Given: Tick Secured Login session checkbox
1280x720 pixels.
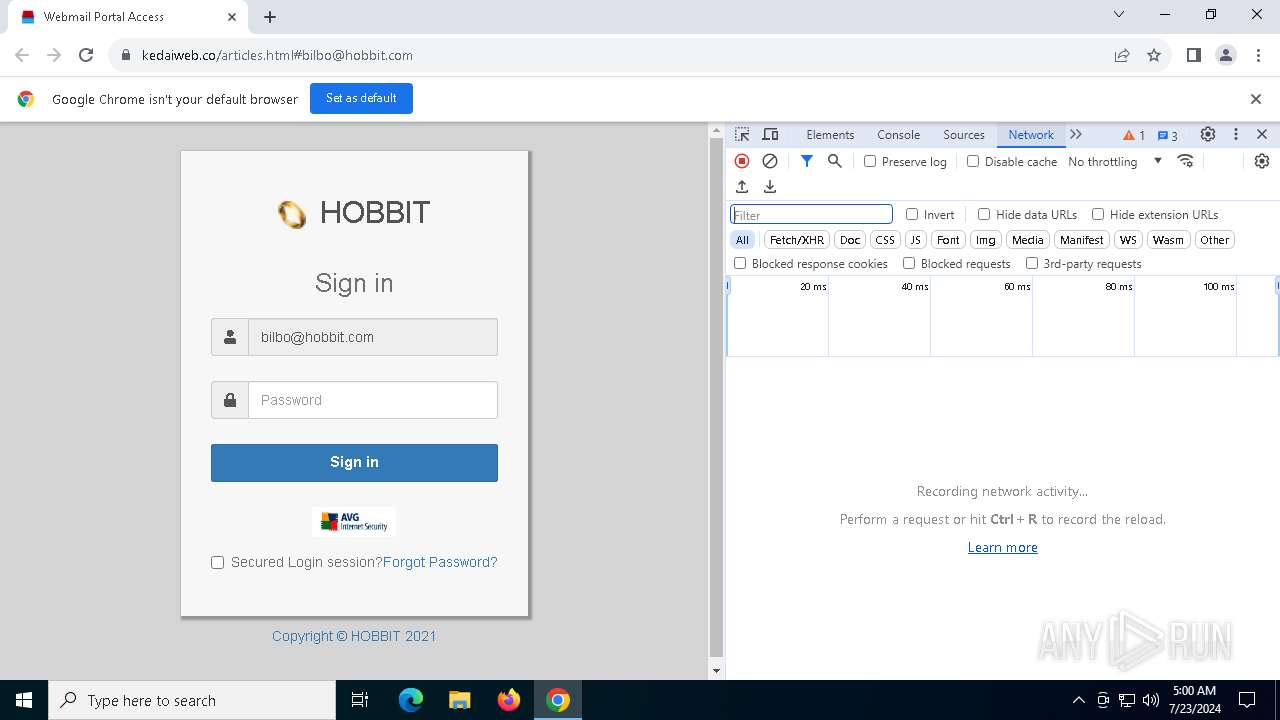Looking at the screenshot, I should 217,562.
